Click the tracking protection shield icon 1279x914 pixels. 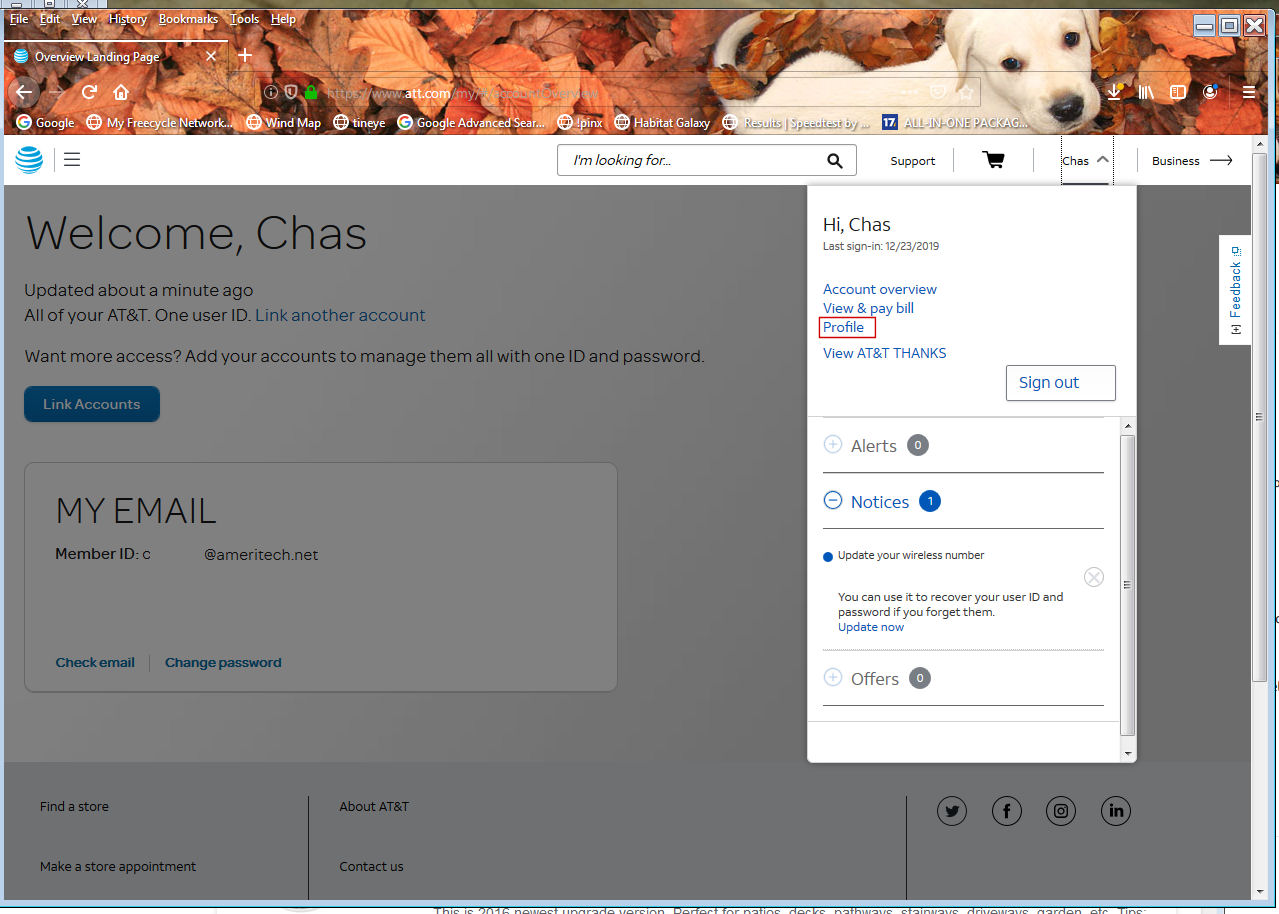pyautogui.click(x=291, y=92)
